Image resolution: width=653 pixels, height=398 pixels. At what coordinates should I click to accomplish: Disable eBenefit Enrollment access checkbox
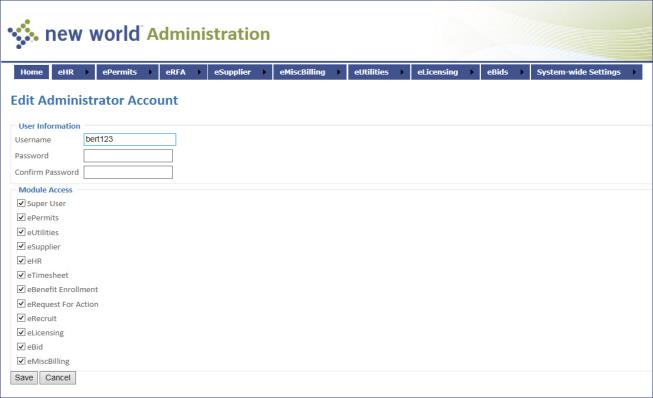(x=21, y=289)
